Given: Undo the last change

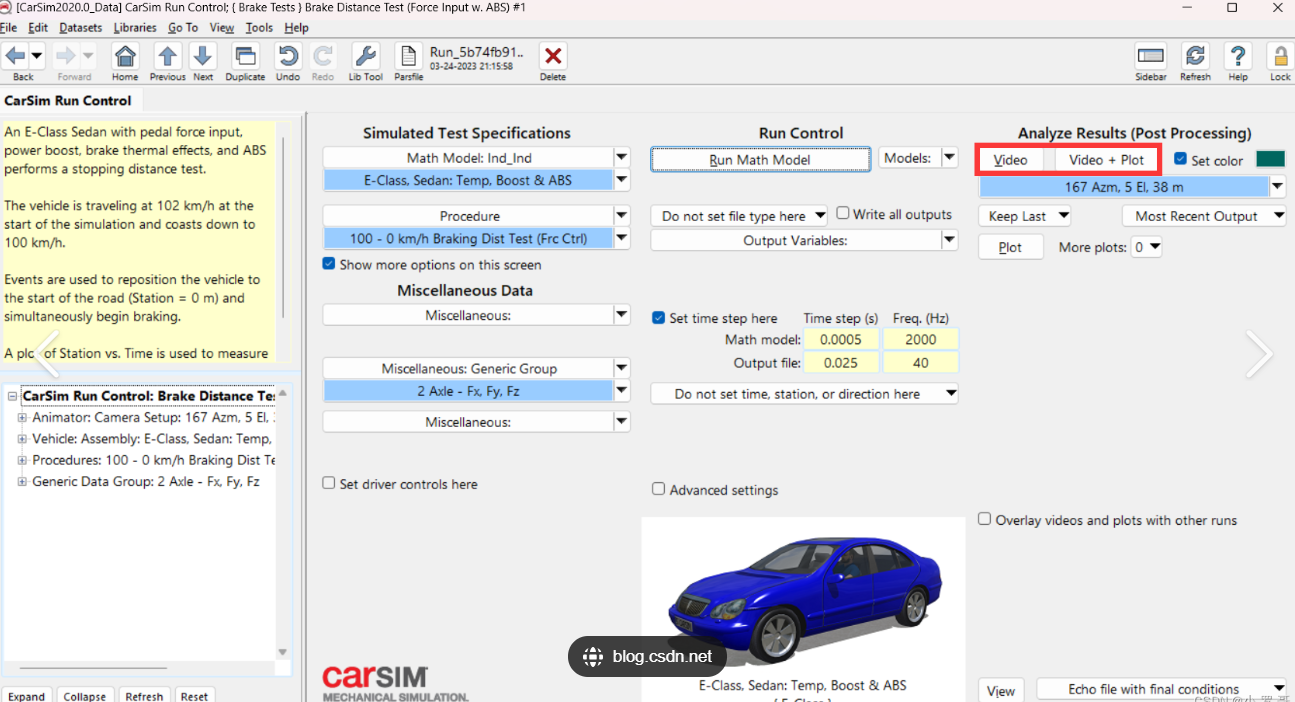Looking at the screenshot, I should (288, 56).
